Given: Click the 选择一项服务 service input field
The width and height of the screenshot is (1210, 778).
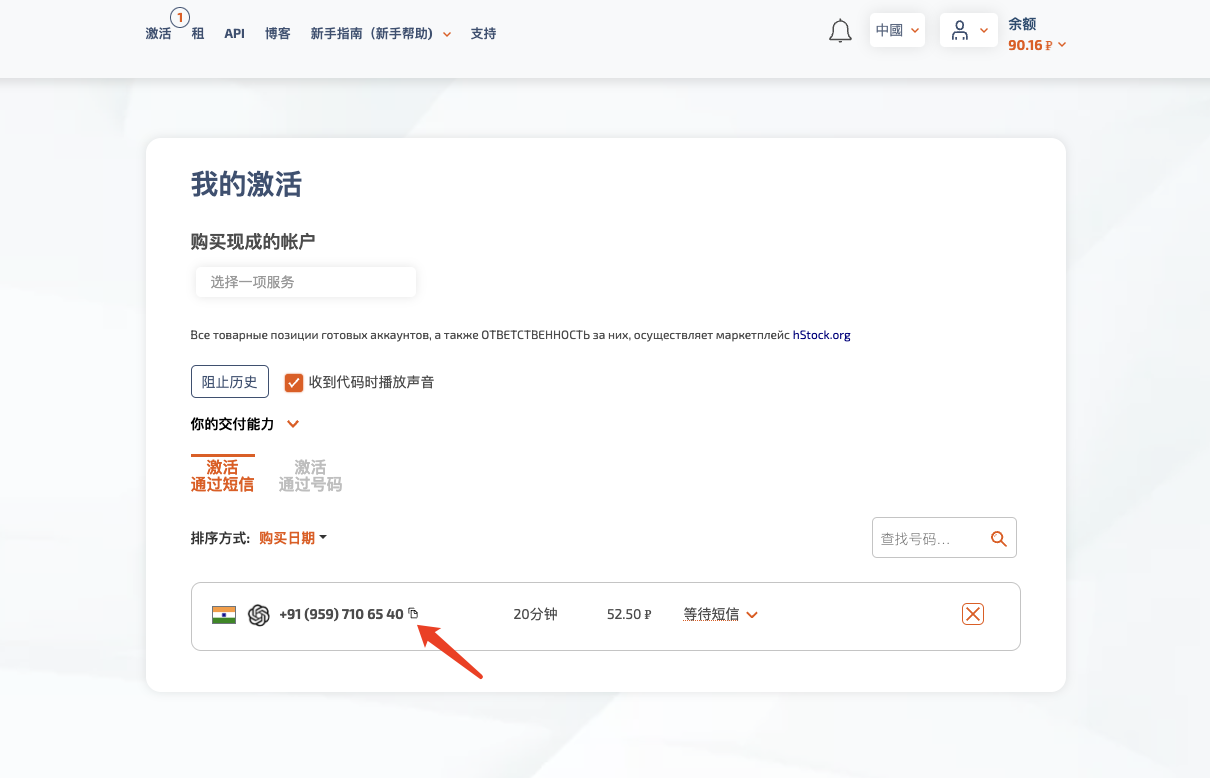Looking at the screenshot, I should [x=305, y=282].
